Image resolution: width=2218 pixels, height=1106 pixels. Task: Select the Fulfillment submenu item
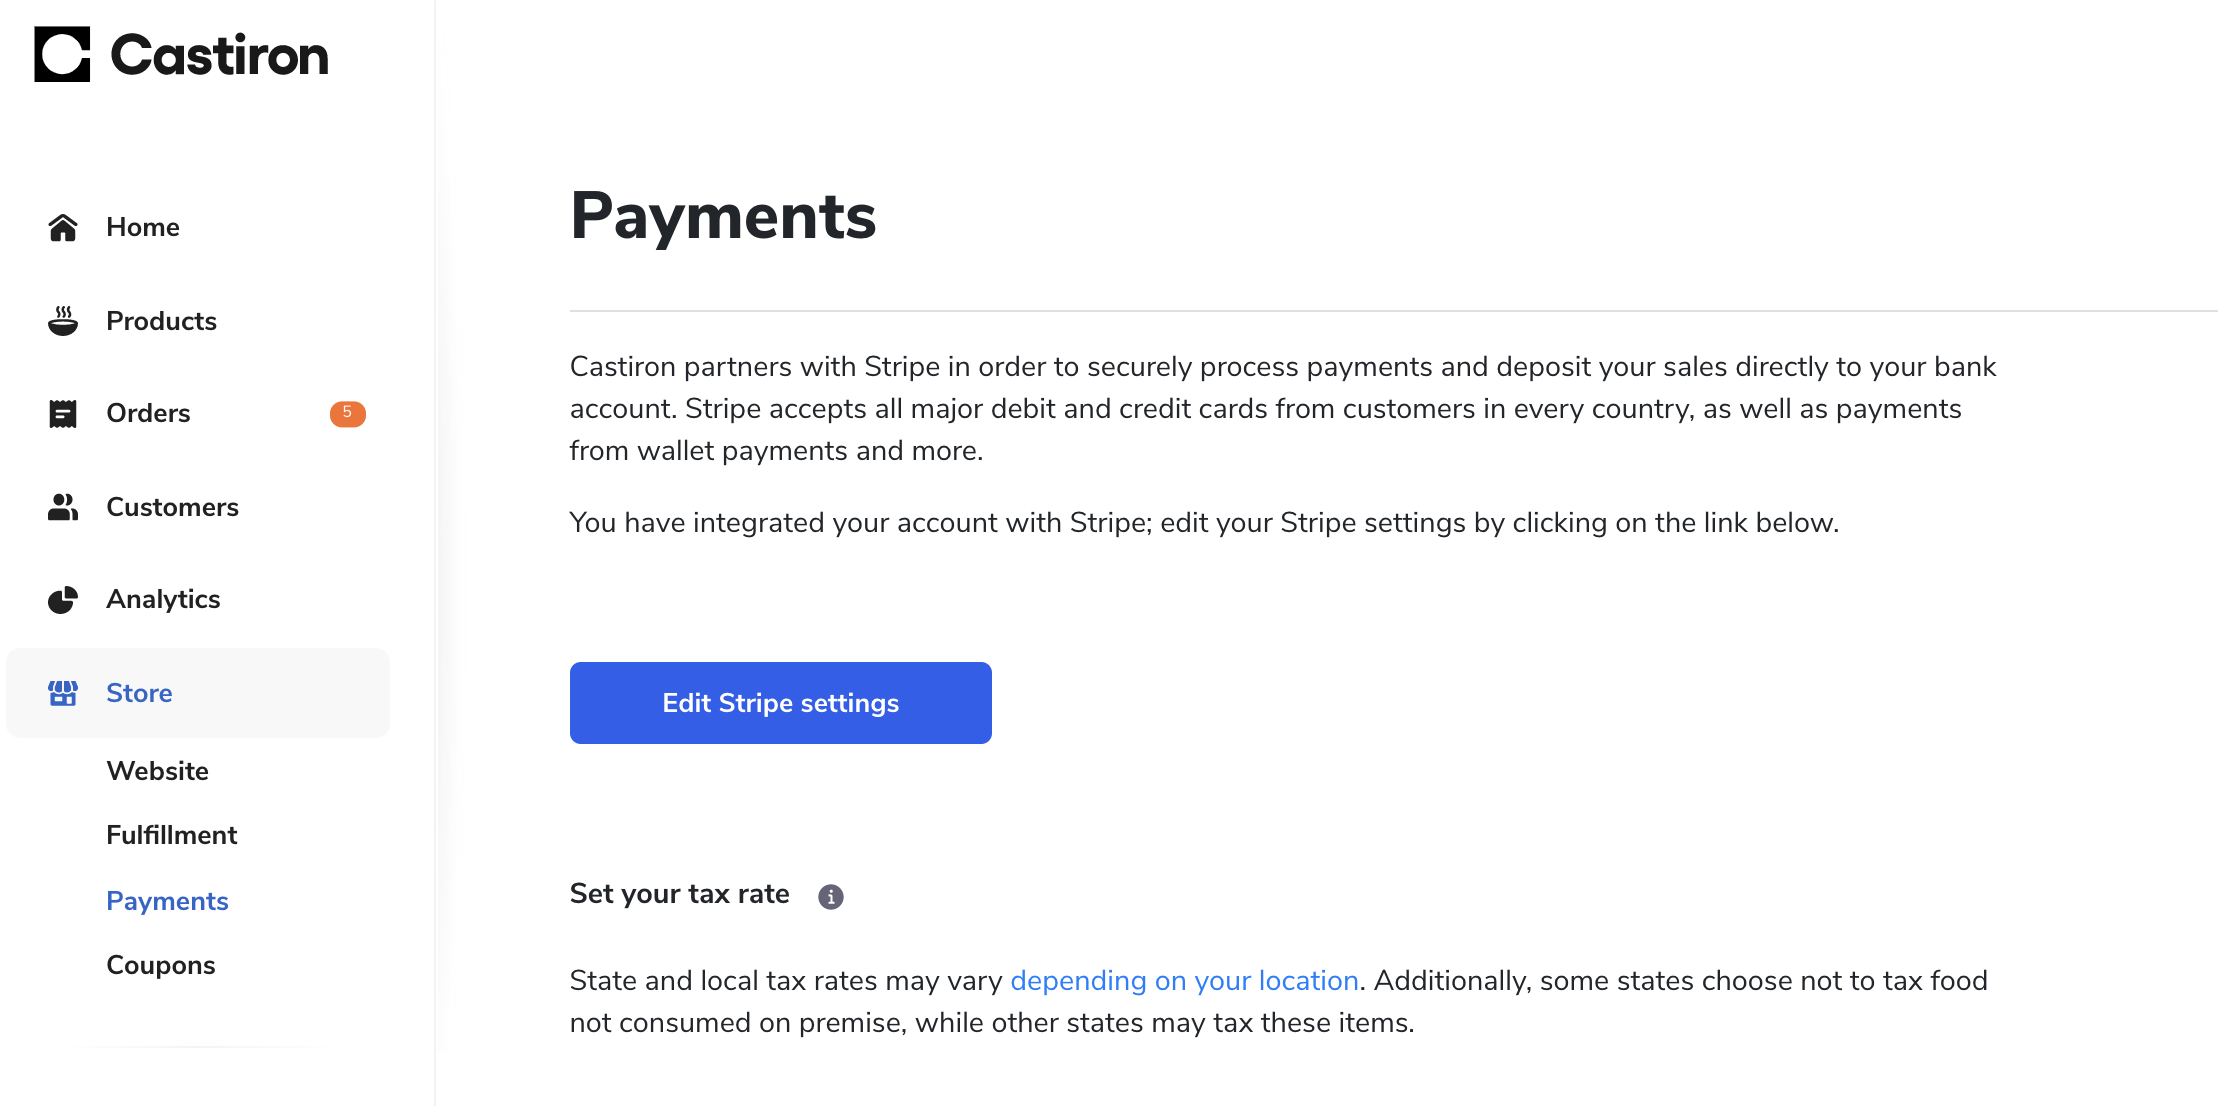click(x=172, y=835)
